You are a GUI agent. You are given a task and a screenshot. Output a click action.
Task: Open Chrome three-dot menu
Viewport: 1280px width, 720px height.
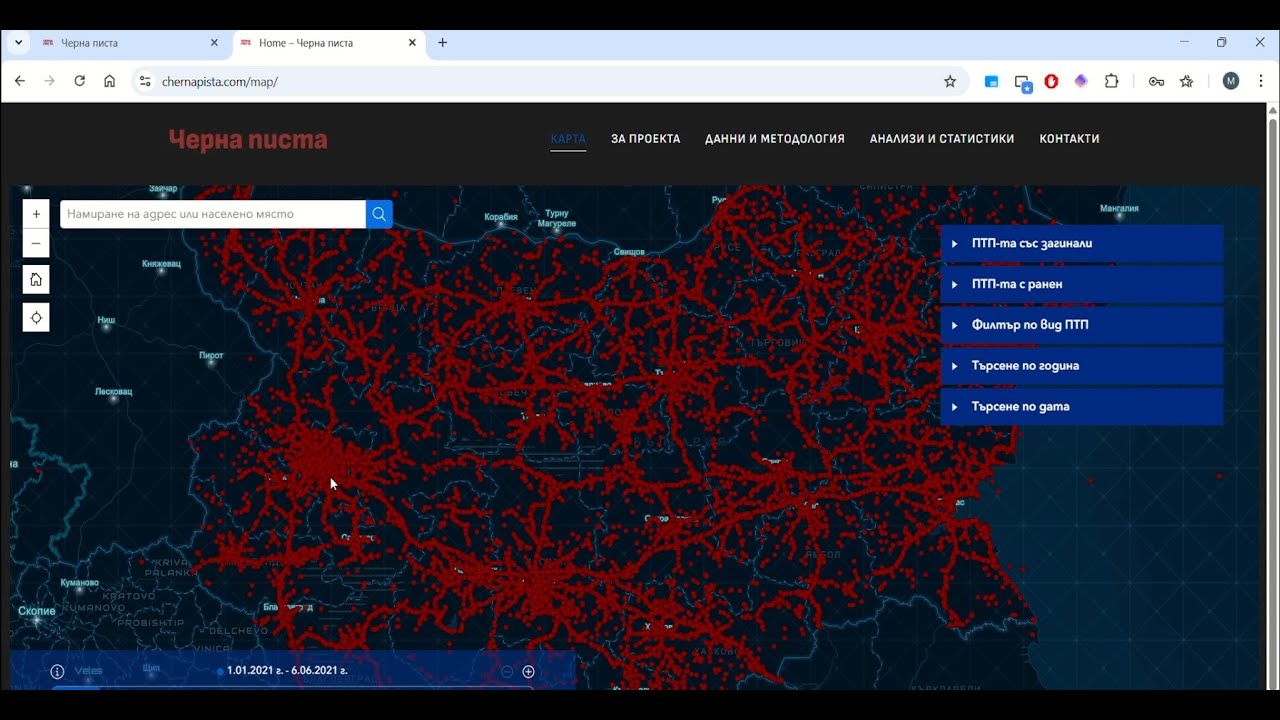coord(1260,82)
